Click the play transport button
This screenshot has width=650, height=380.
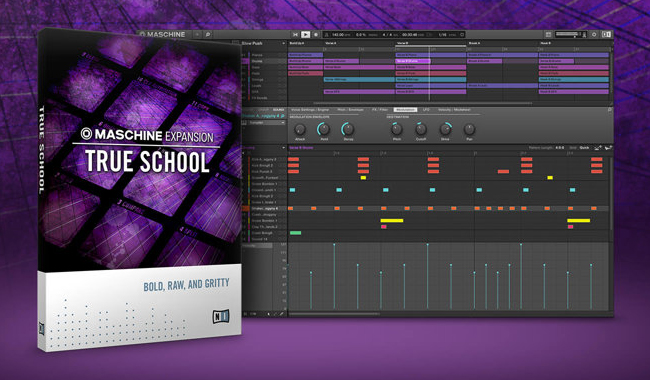306,35
